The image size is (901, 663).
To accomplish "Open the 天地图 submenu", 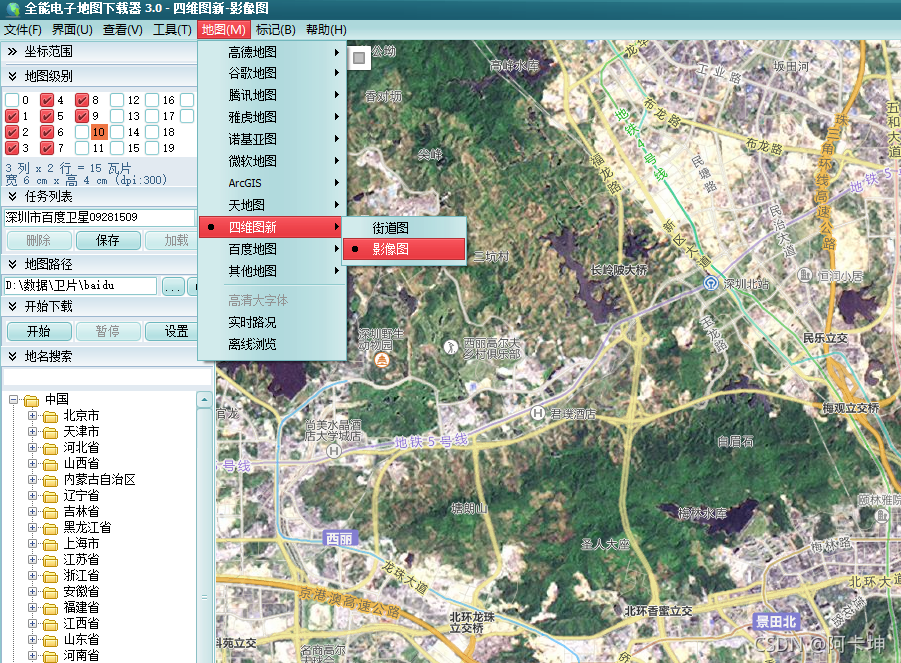I will (x=272, y=205).
